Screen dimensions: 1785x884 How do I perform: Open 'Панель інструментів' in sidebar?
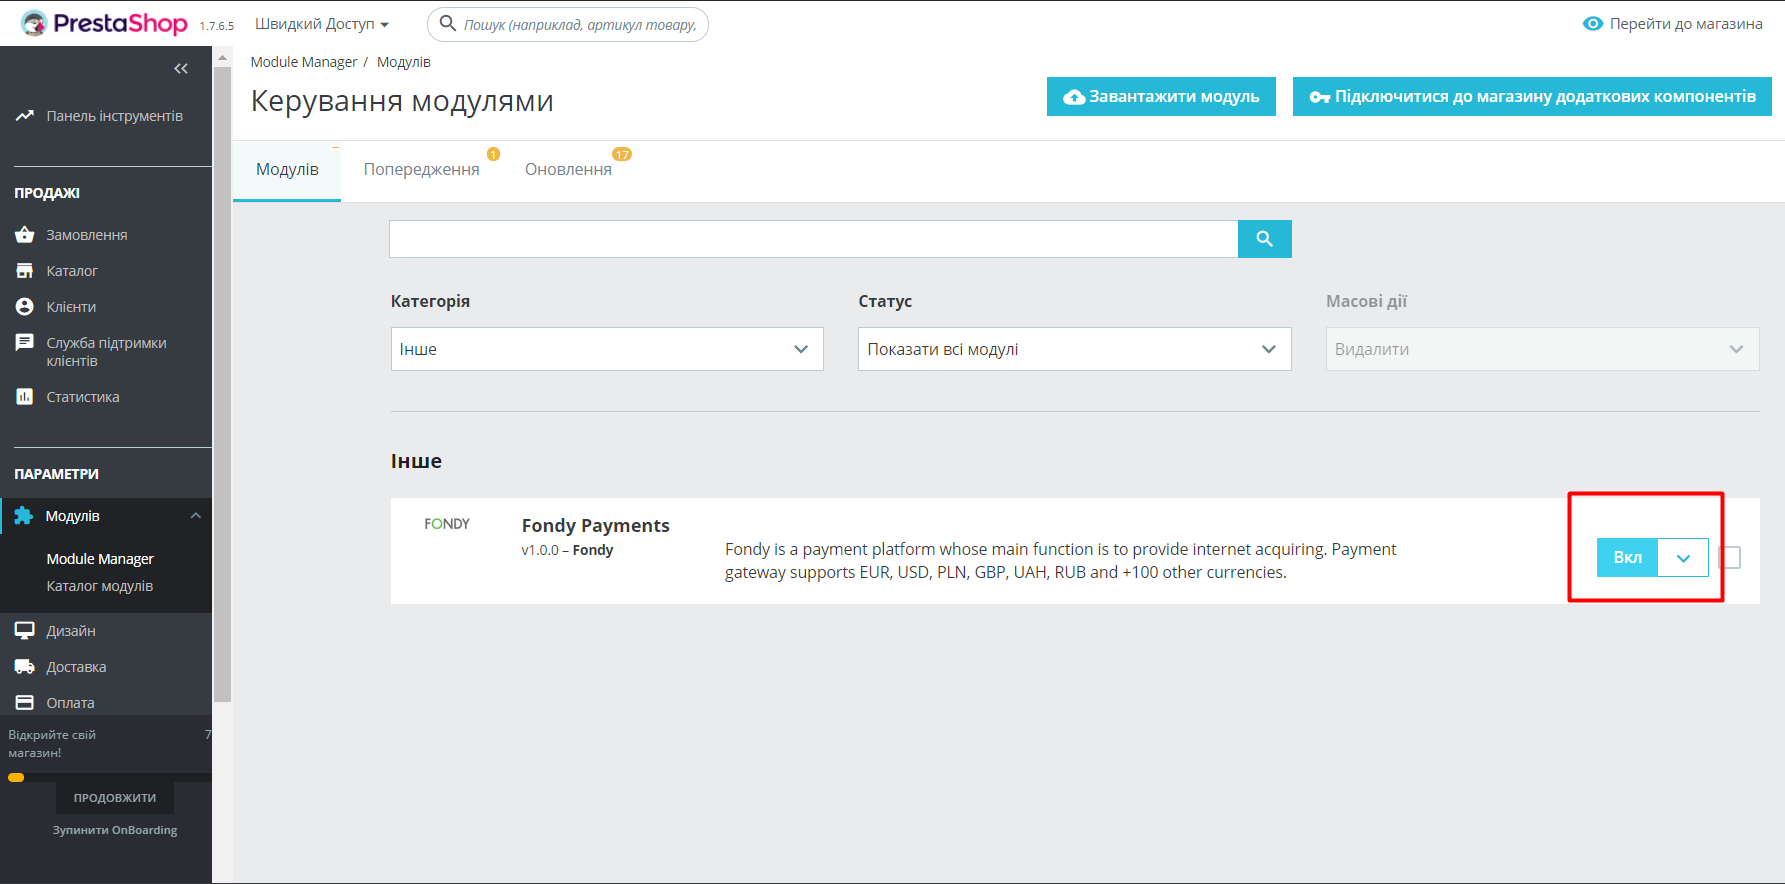coord(114,116)
